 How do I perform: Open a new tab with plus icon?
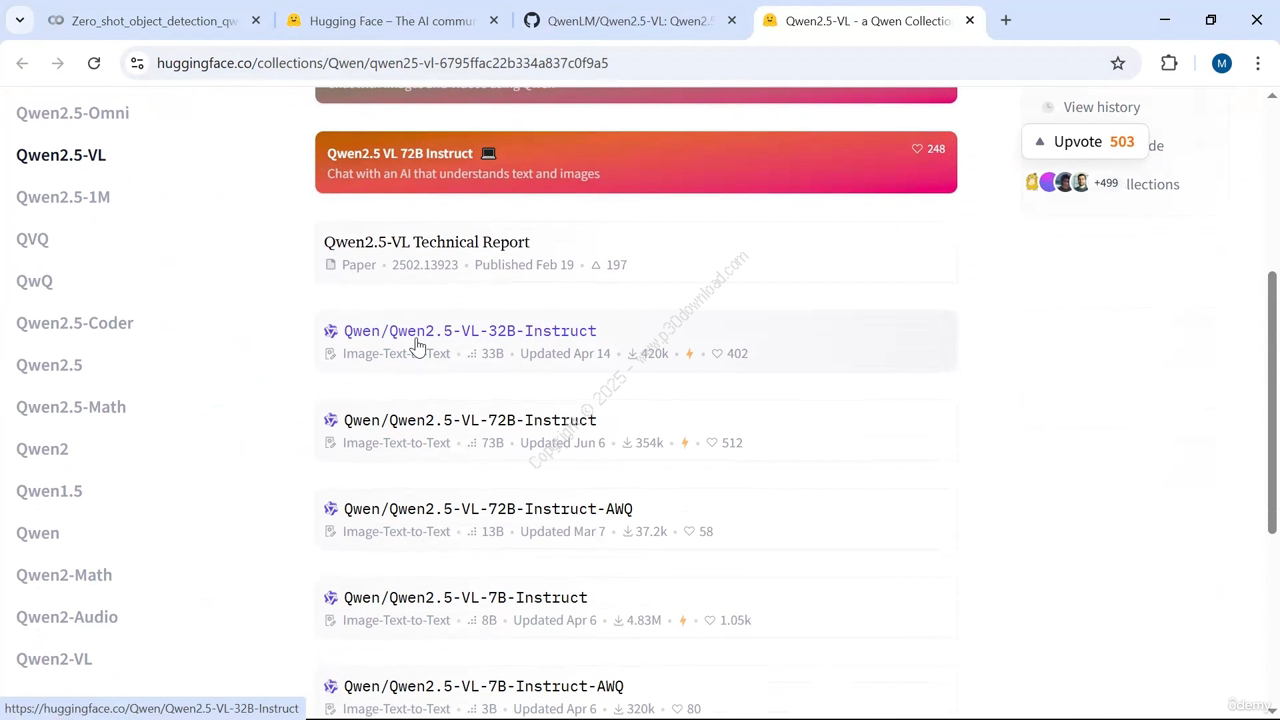pyautogui.click(x=1006, y=20)
